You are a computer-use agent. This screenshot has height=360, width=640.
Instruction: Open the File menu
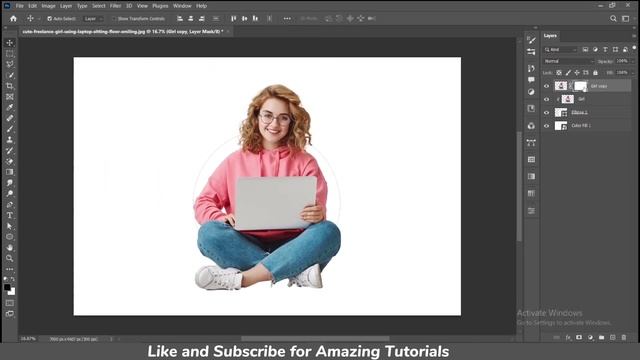click(20, 6)
